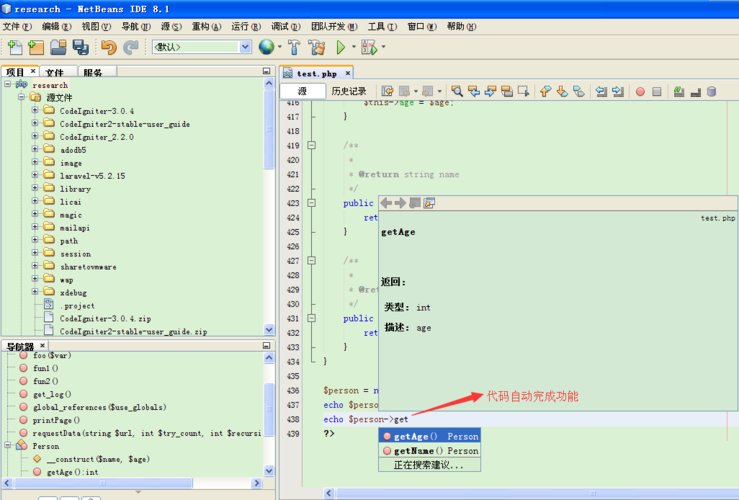Click the green Run Project icon
739x500 pixels.
(341, 47)
